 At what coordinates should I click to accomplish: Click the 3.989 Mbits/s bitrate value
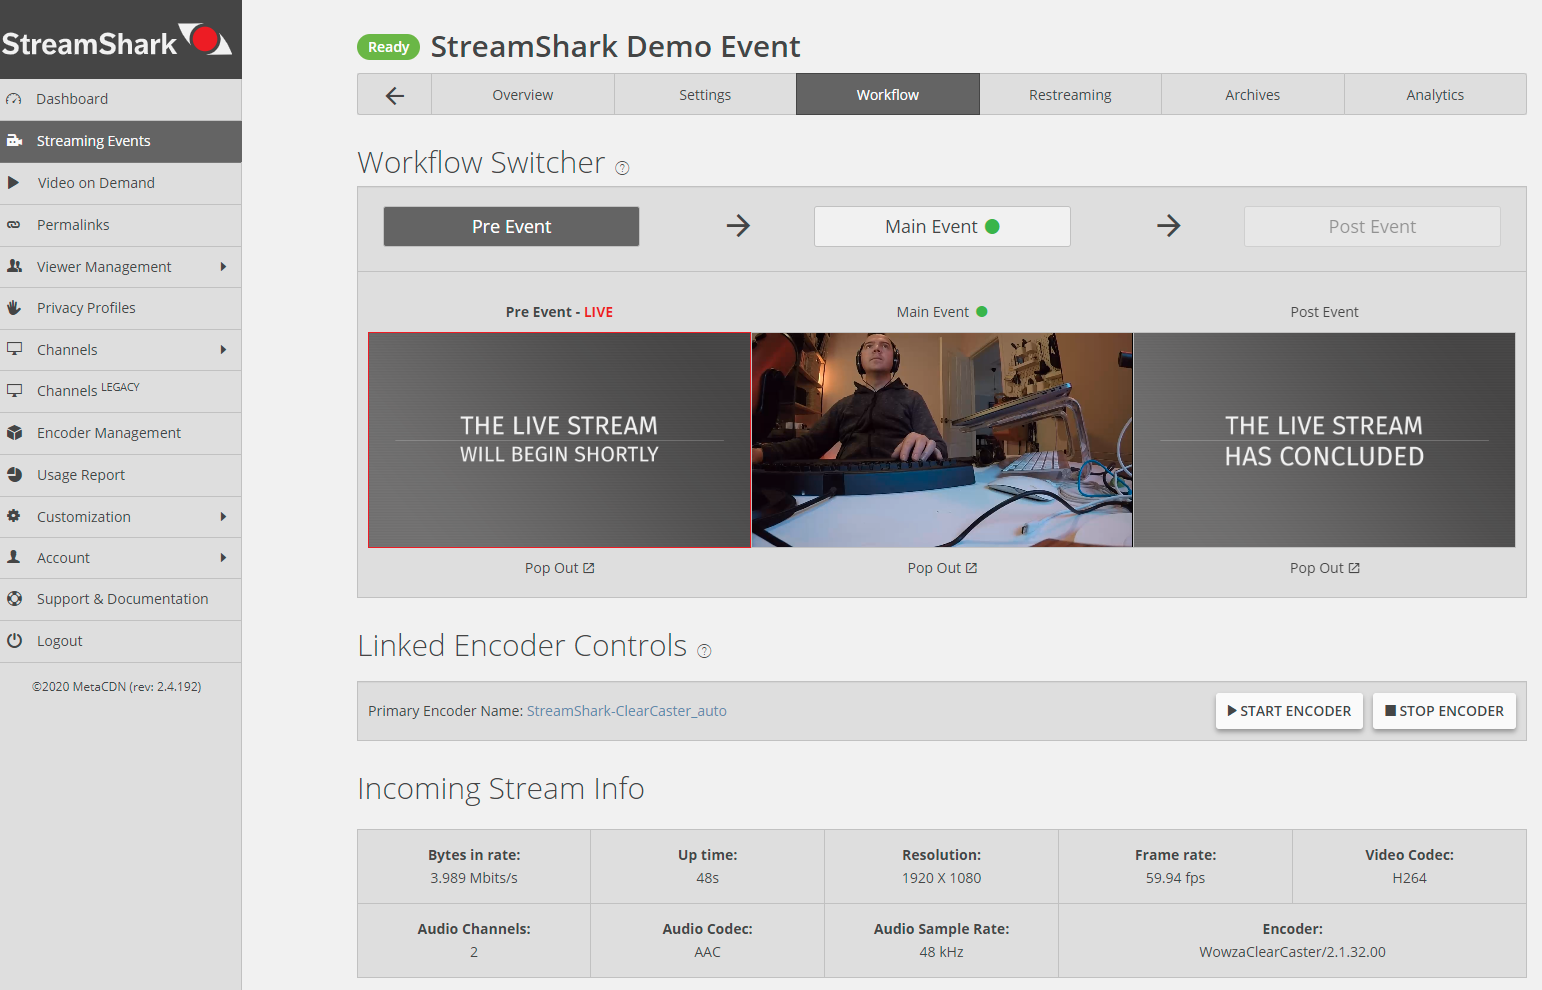click(474, 878)
